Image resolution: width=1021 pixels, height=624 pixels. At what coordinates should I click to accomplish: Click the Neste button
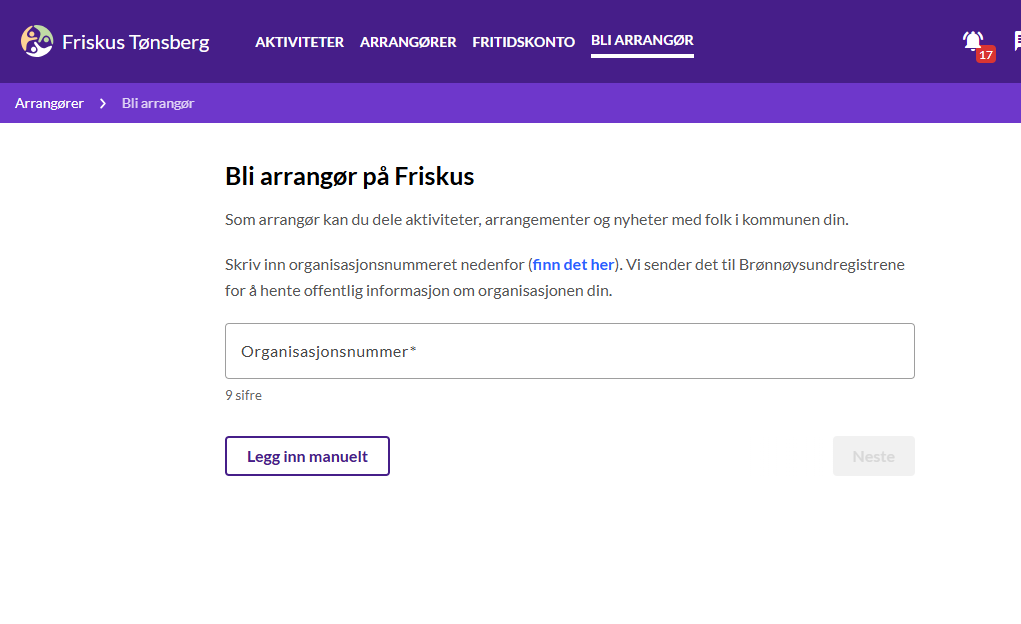point(874,456)
